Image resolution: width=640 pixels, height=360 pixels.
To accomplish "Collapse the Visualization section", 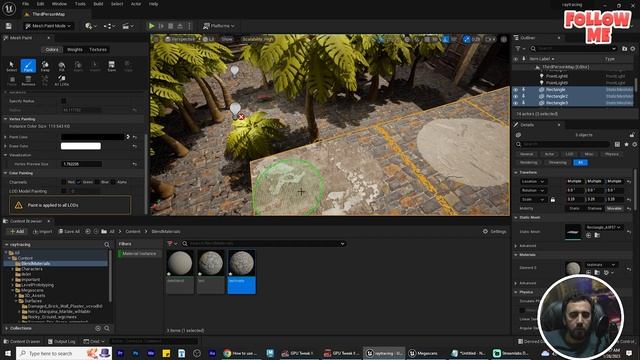I will 6,155.
